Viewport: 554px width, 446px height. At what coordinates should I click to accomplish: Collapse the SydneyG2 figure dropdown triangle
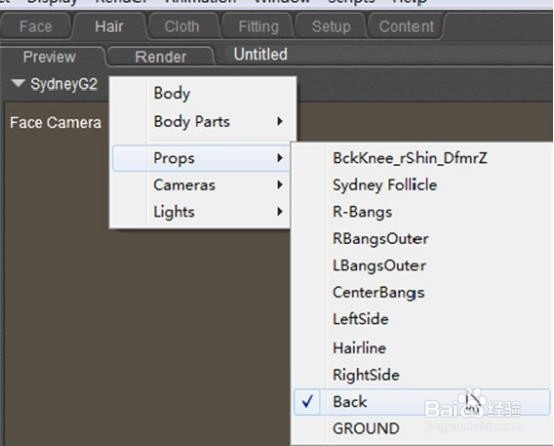18,83
